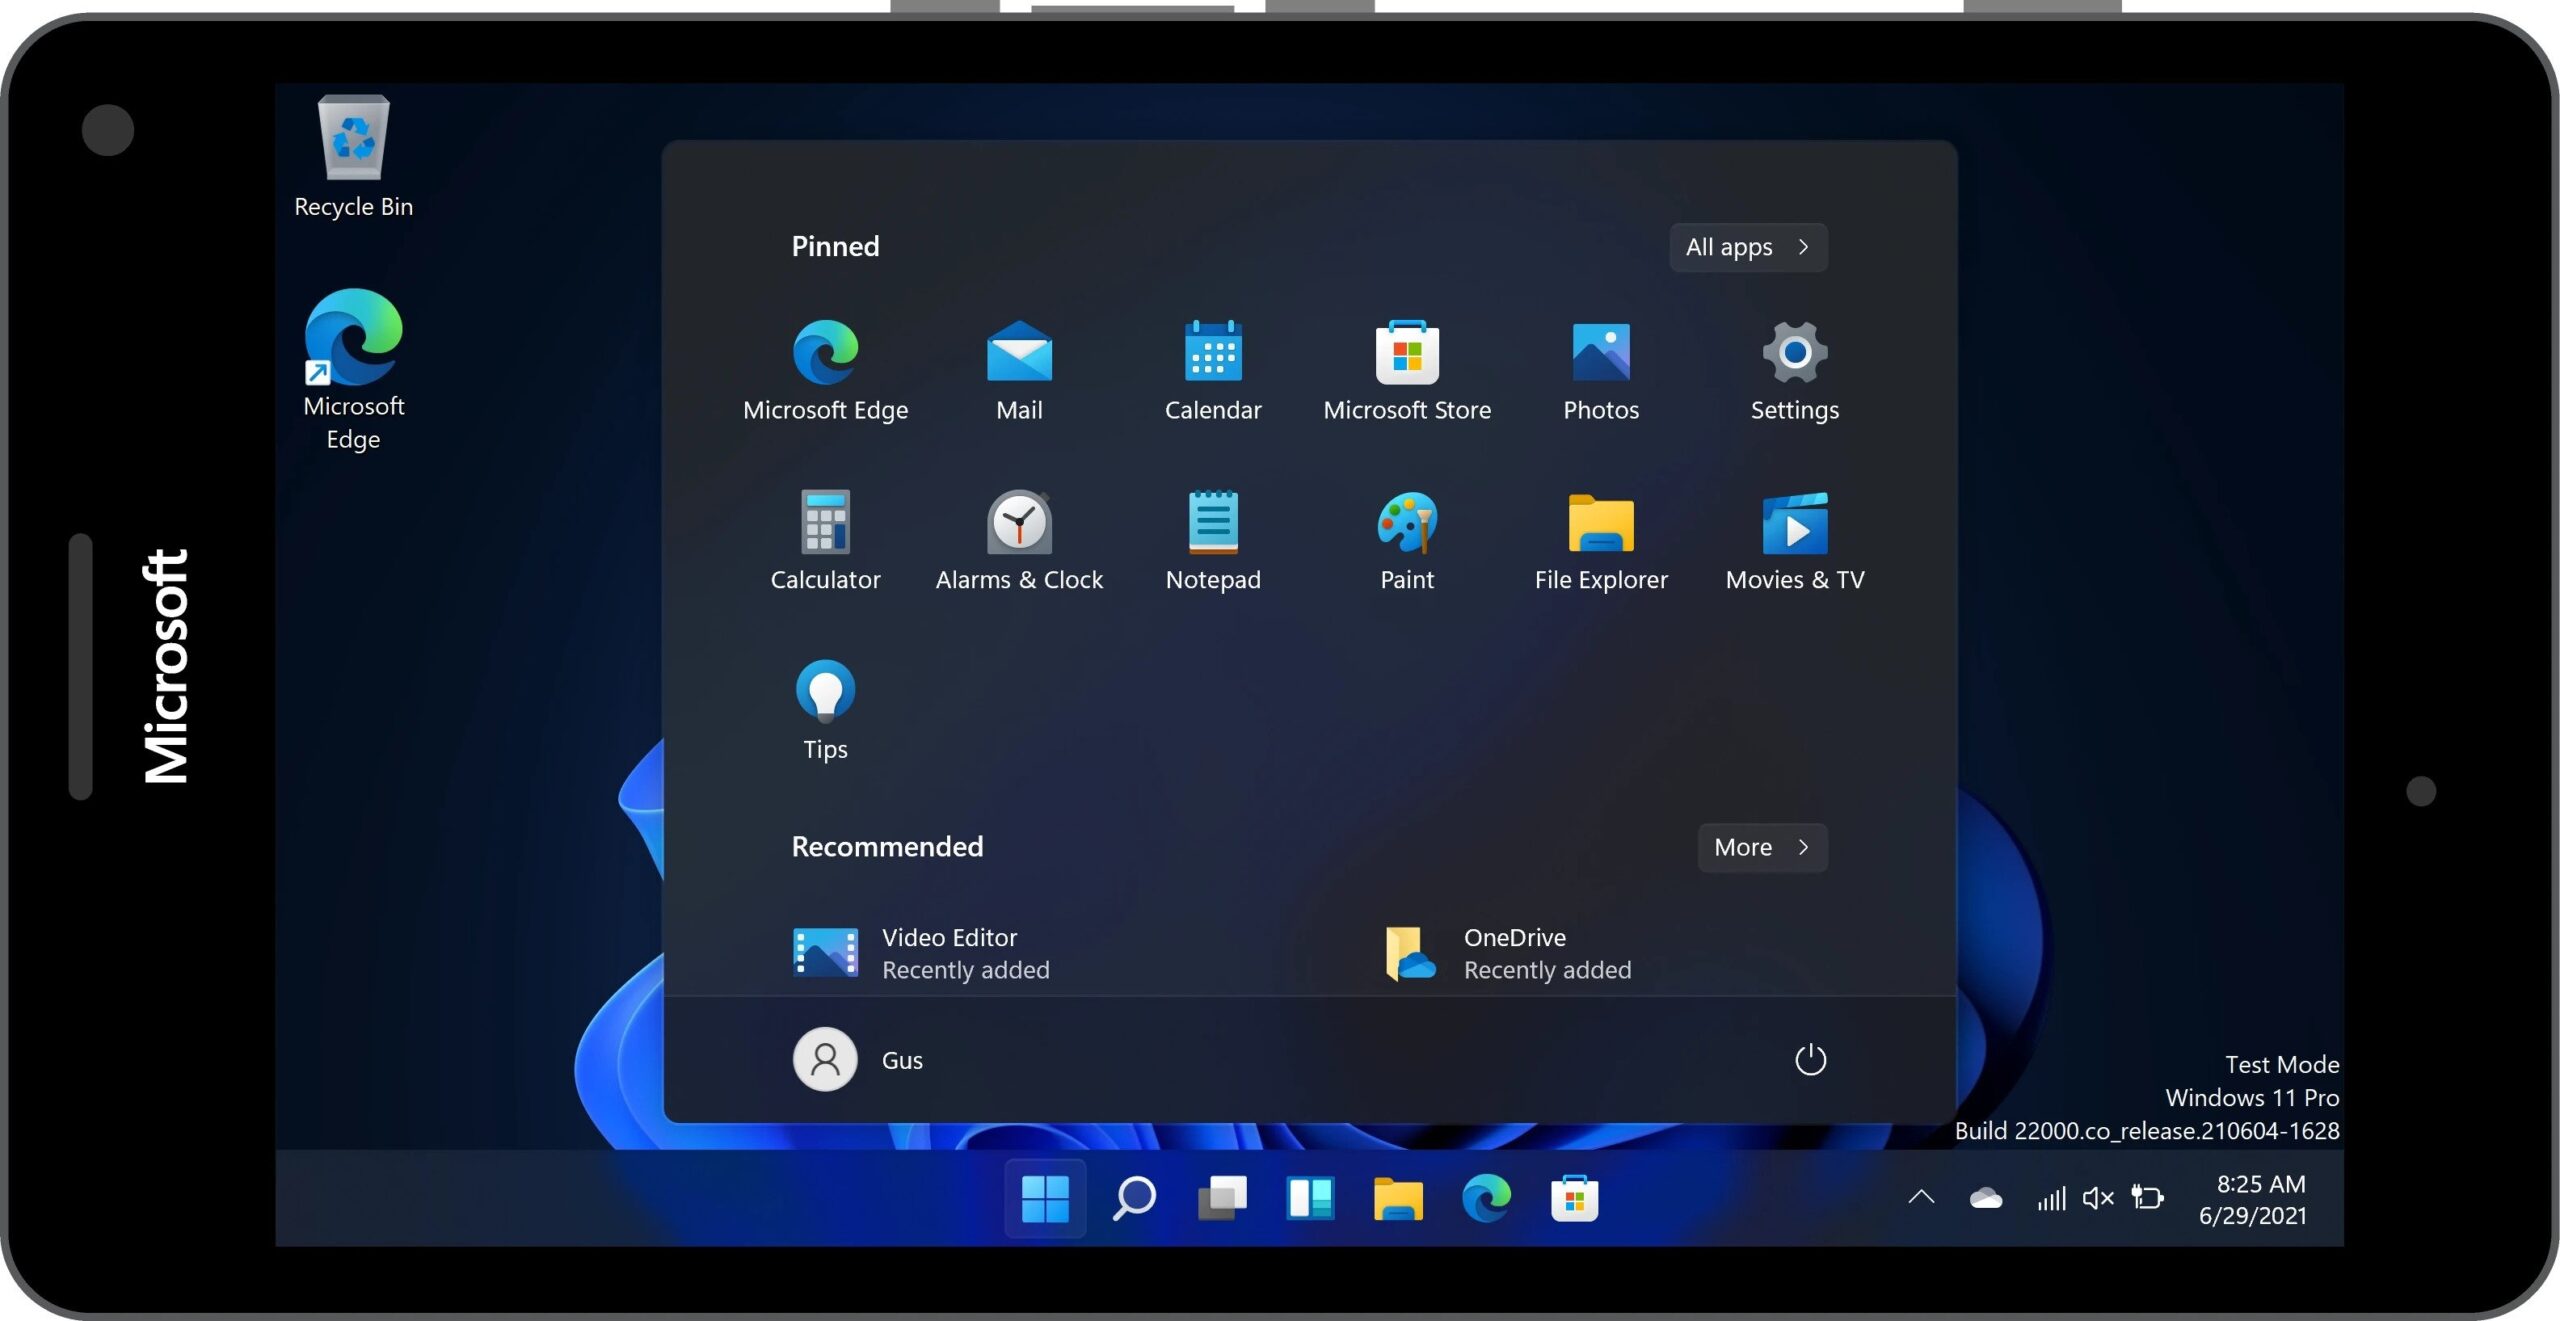Open Alarms & Clock
The height and width of the screenshot is (1321, 2560).
(x=1019, y=540)
